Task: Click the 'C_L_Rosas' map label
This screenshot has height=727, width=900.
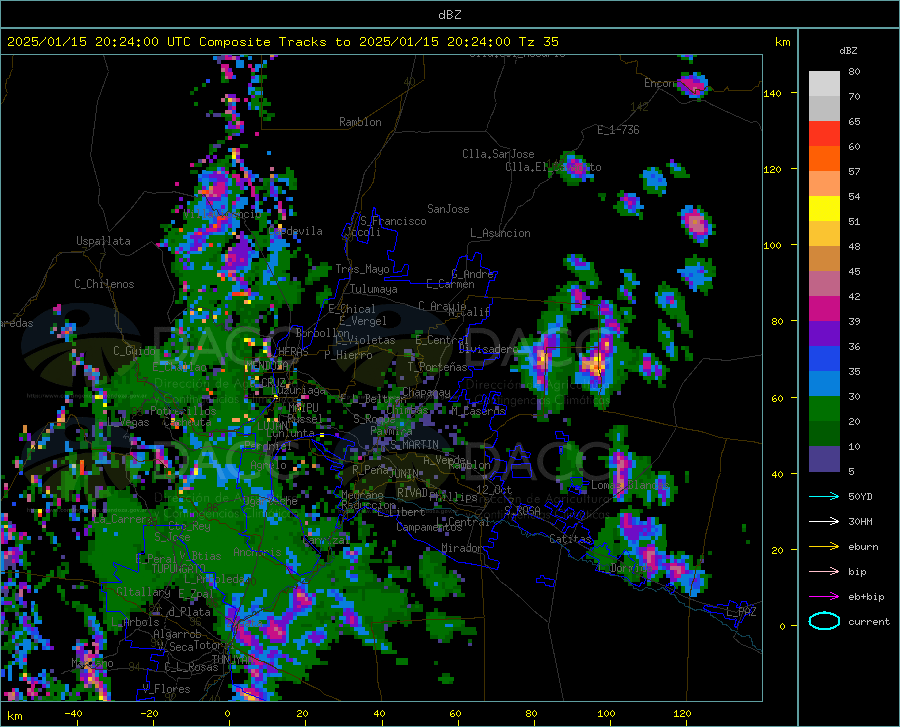Action: tap(191, 667)
